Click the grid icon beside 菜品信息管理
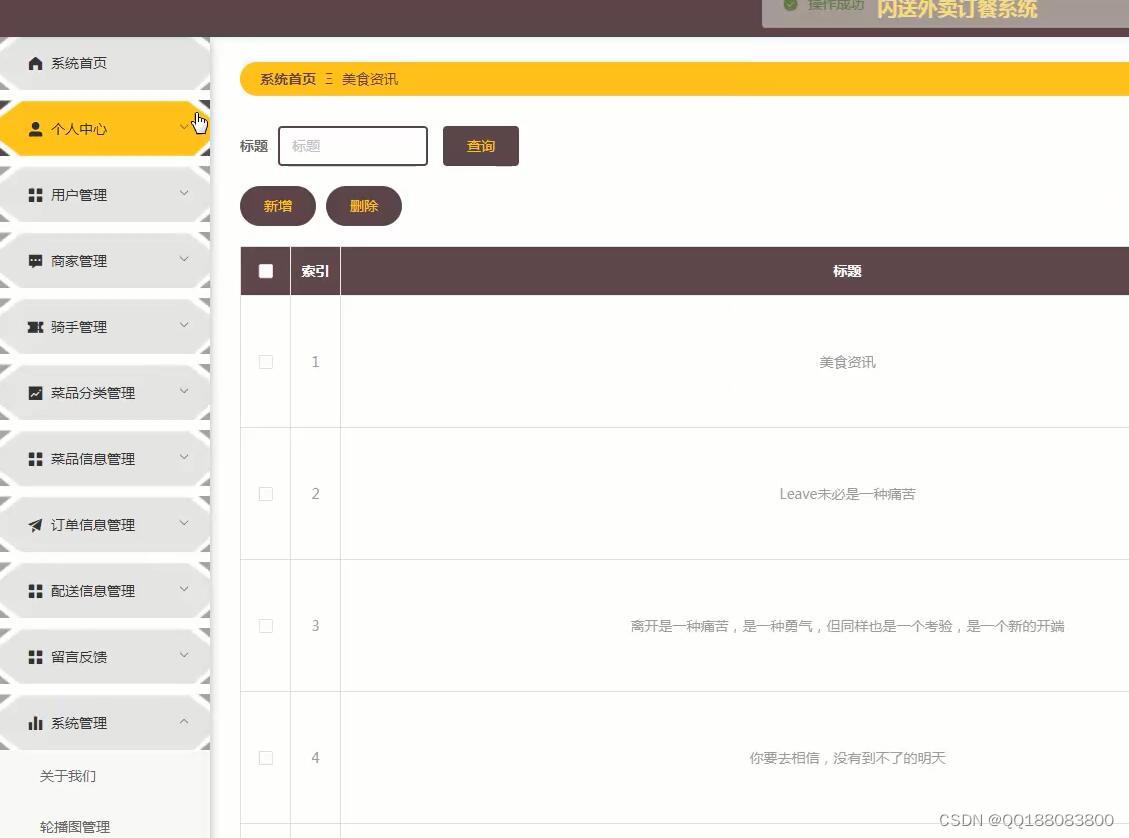The image size is (1129, 838). pyautogui.click(x=35, y=459)
